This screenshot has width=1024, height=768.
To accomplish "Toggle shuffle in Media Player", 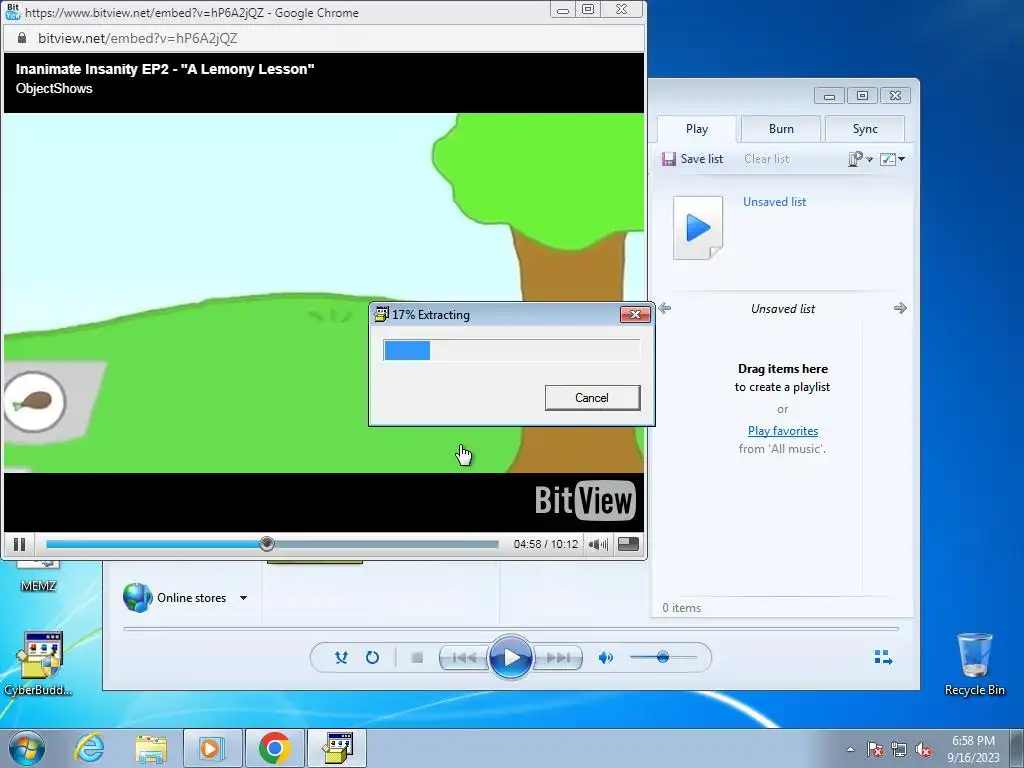I will [341, 657].
